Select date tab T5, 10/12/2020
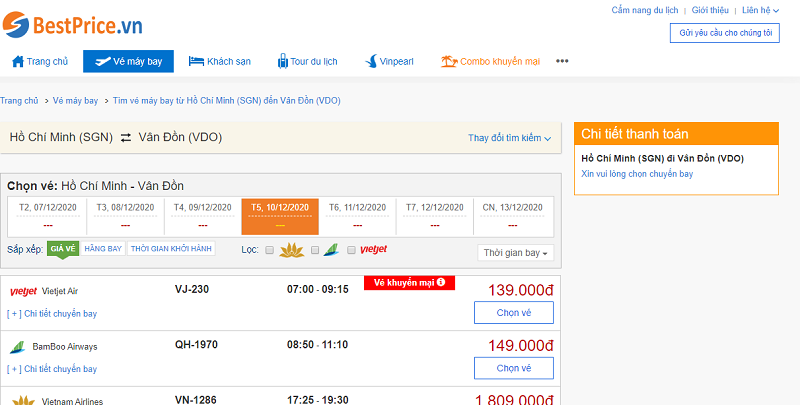 [x=280, y=216]
